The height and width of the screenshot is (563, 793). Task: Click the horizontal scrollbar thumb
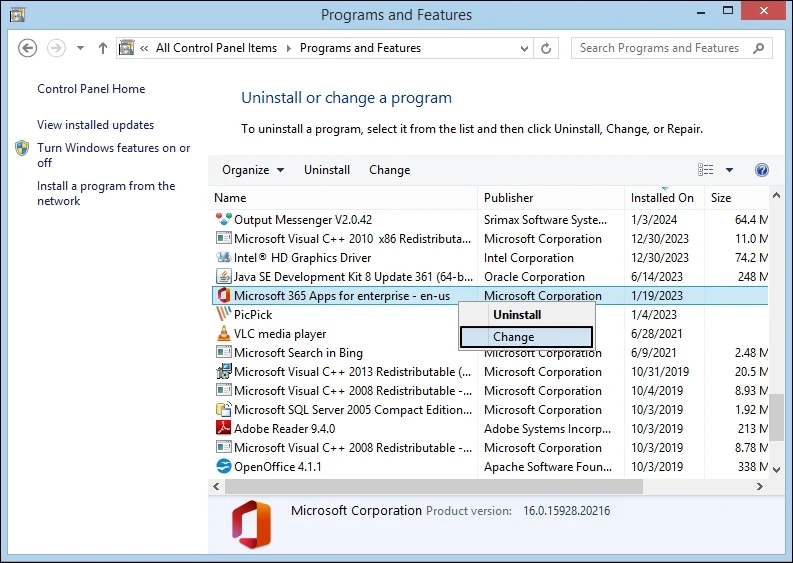[x=434, y=487]
